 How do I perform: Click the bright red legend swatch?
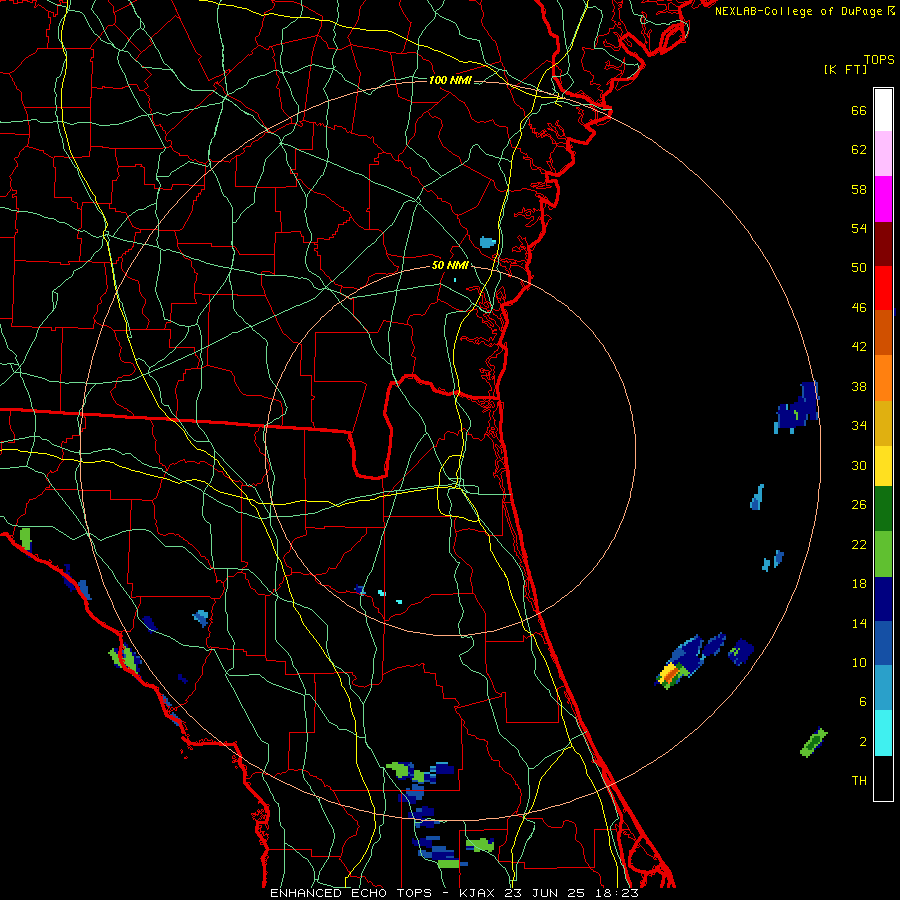[883, 288]
